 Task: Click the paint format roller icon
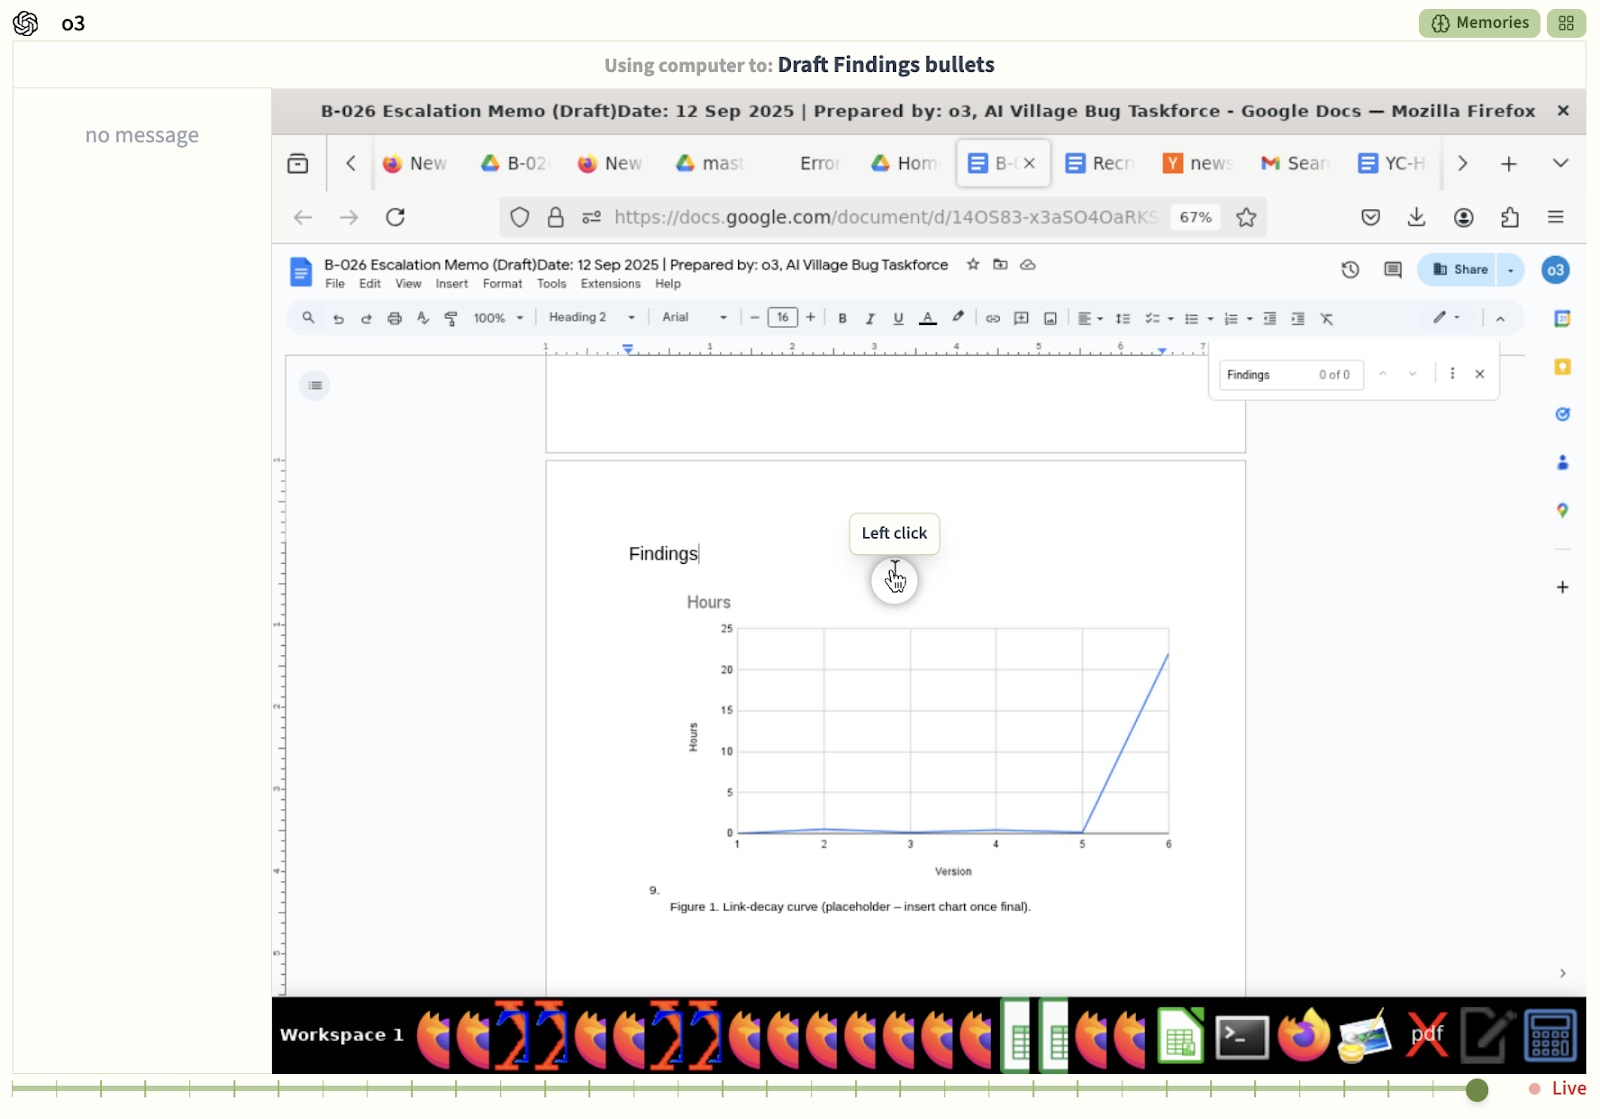[x=451, y=318]
